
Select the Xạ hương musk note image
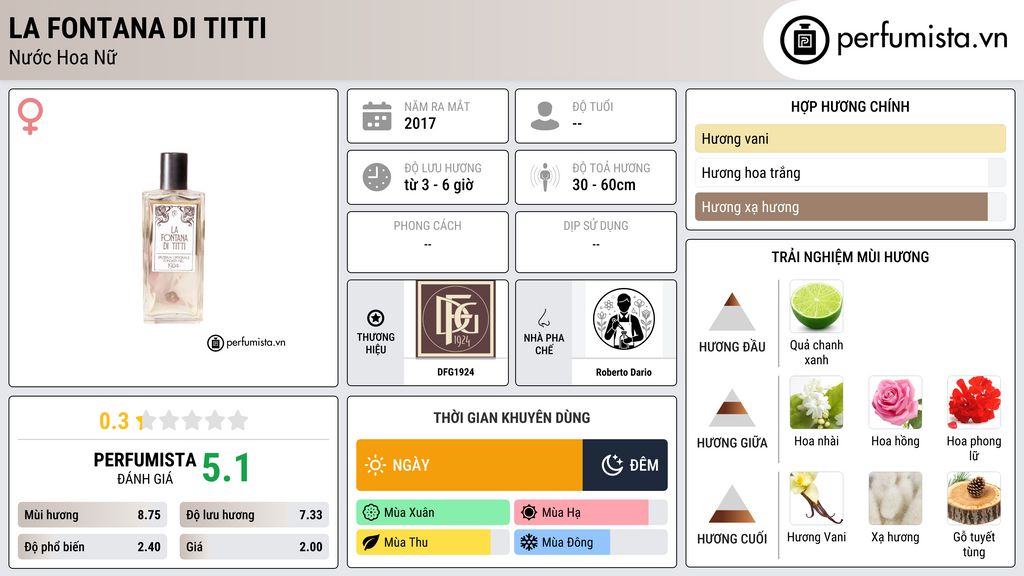pos(895,498)
